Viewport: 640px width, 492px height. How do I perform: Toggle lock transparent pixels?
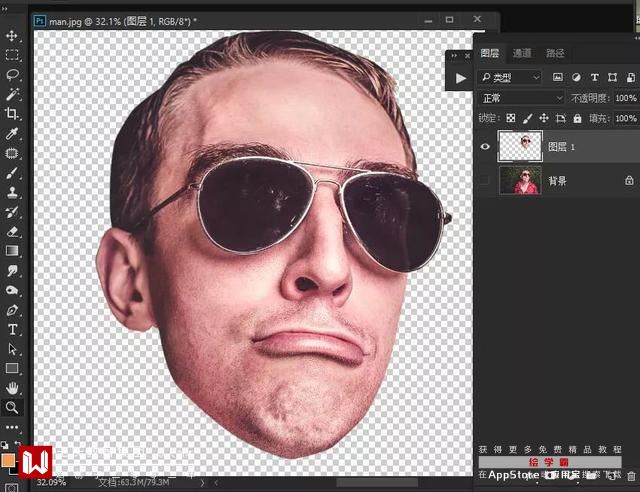pyautogui.click(x=511, y=118)
